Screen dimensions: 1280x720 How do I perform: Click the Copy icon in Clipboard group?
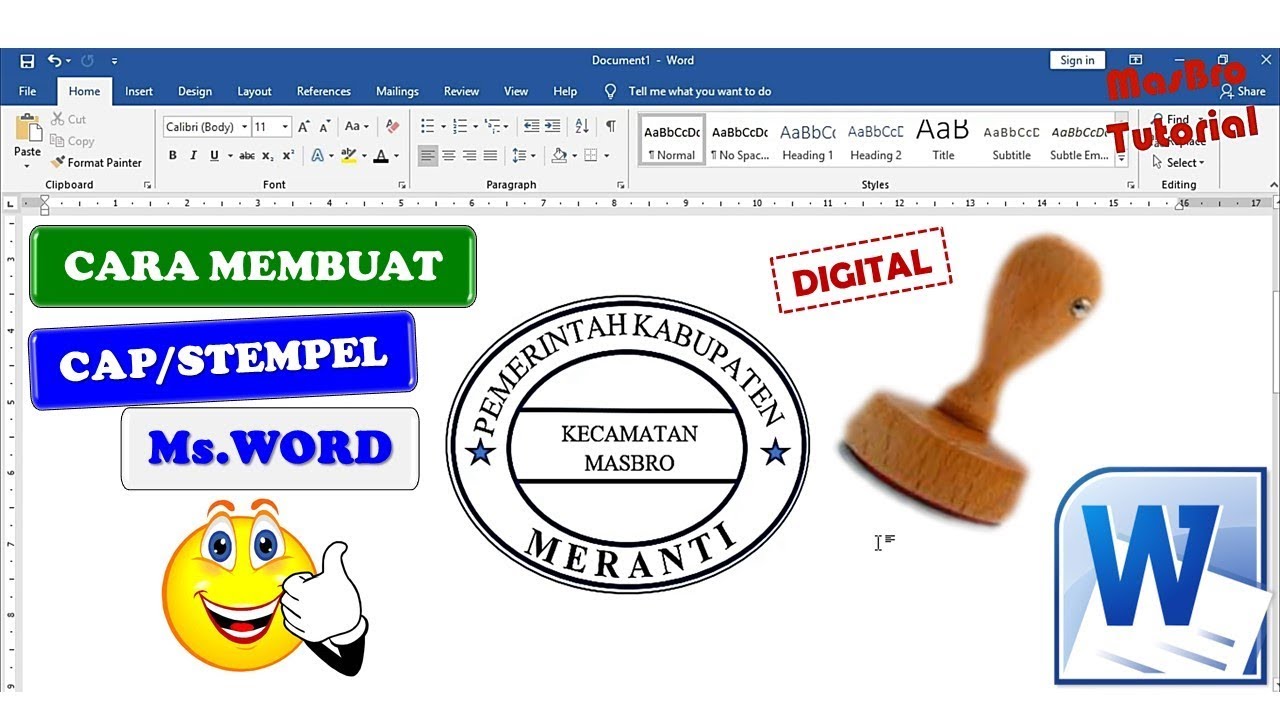click(58, 141)
